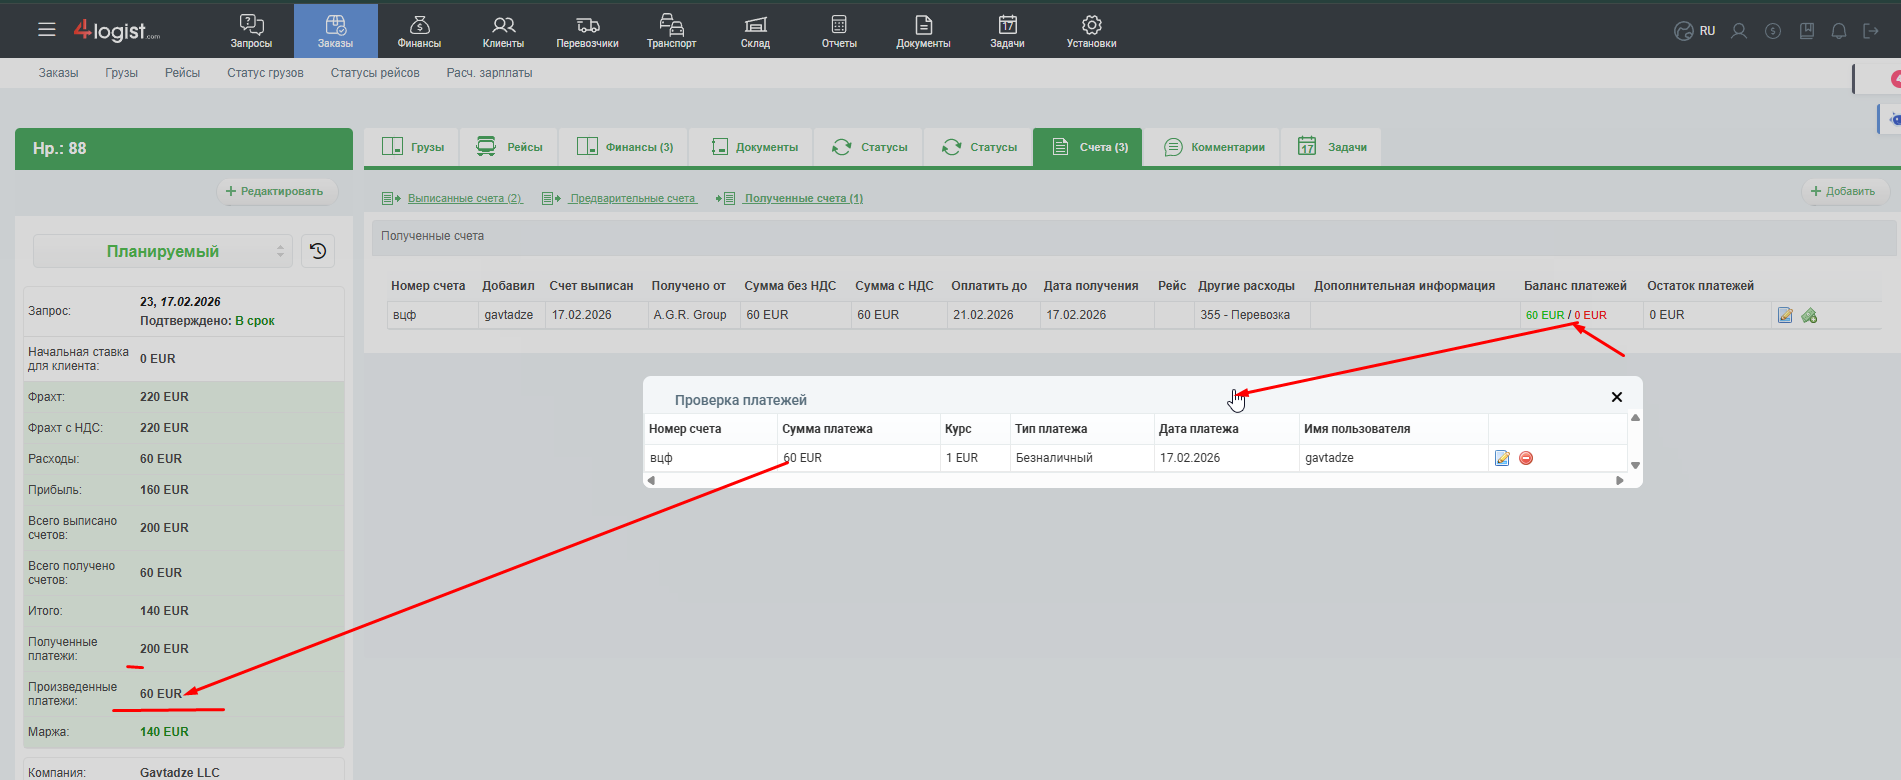Open the Финансы section in the top navigation

[419, 31]
